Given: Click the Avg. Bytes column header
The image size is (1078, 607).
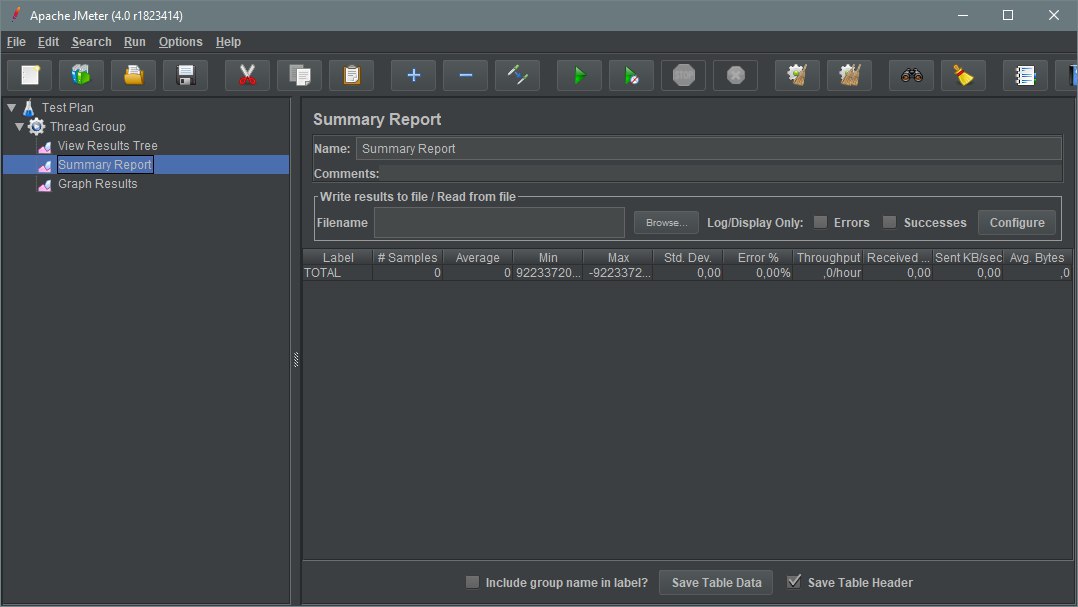Looking at the screenshot, I should 1037,257.
